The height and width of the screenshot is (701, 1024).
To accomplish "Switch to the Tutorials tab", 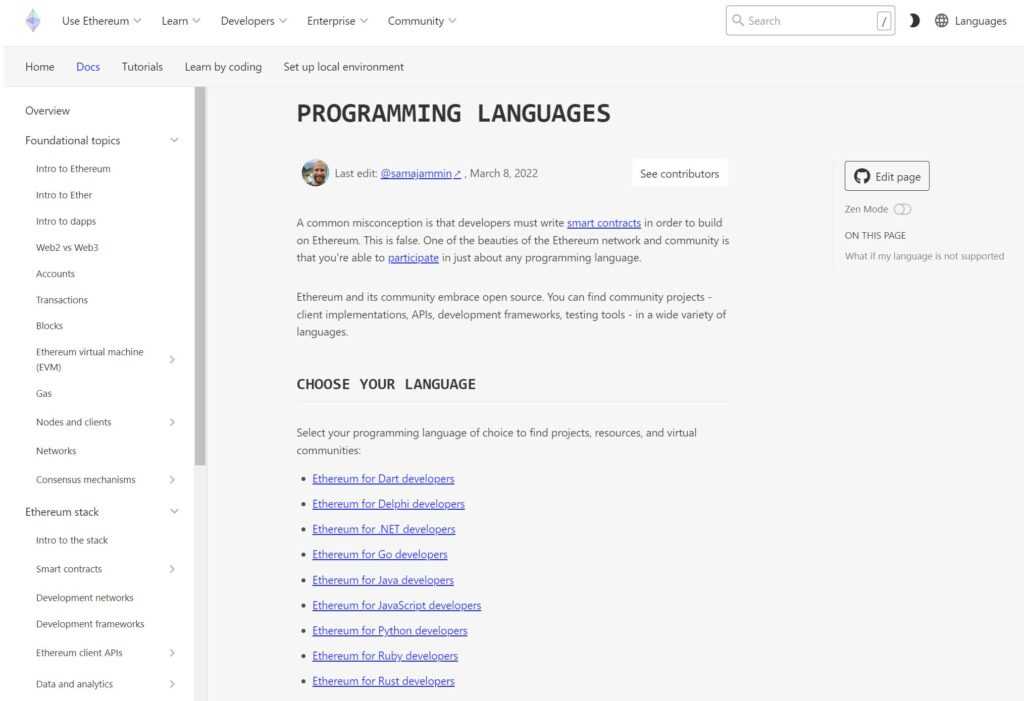I will [141, 66].
